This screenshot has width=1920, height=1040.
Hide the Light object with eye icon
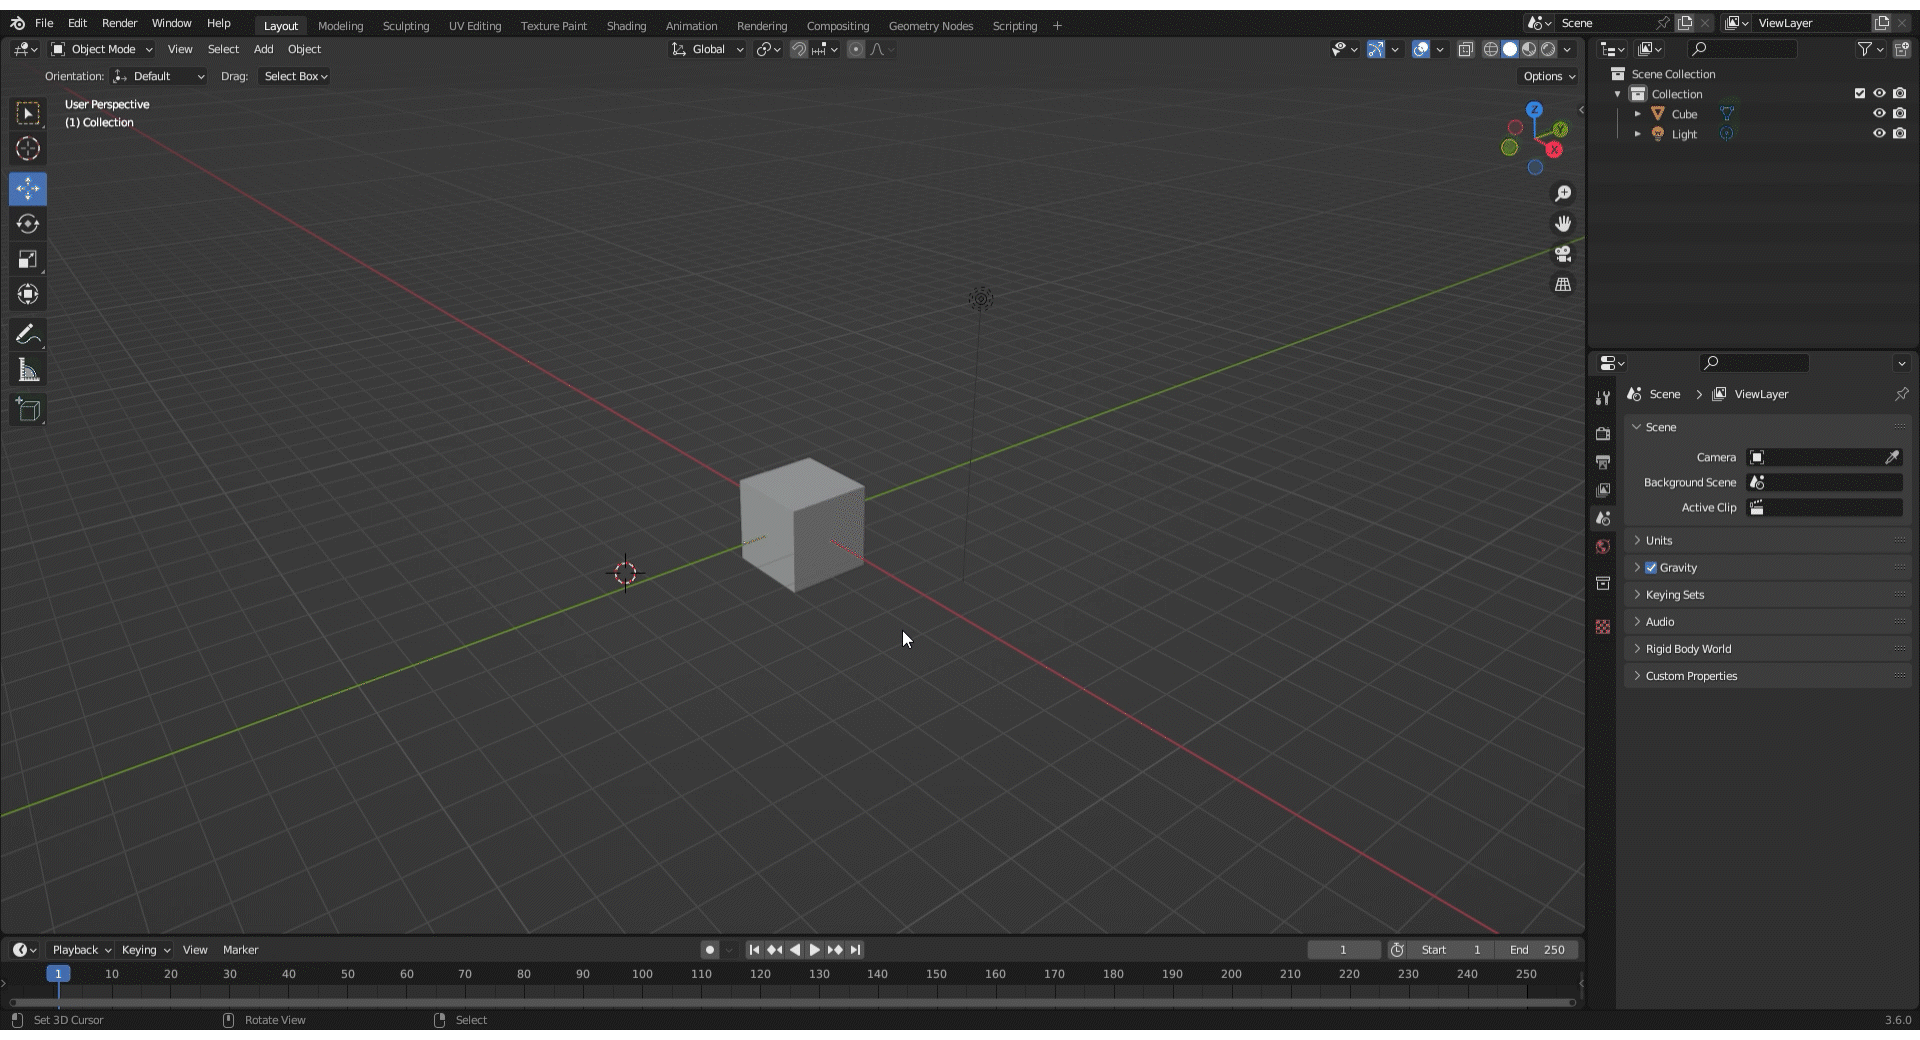(x=1879, y=134)
